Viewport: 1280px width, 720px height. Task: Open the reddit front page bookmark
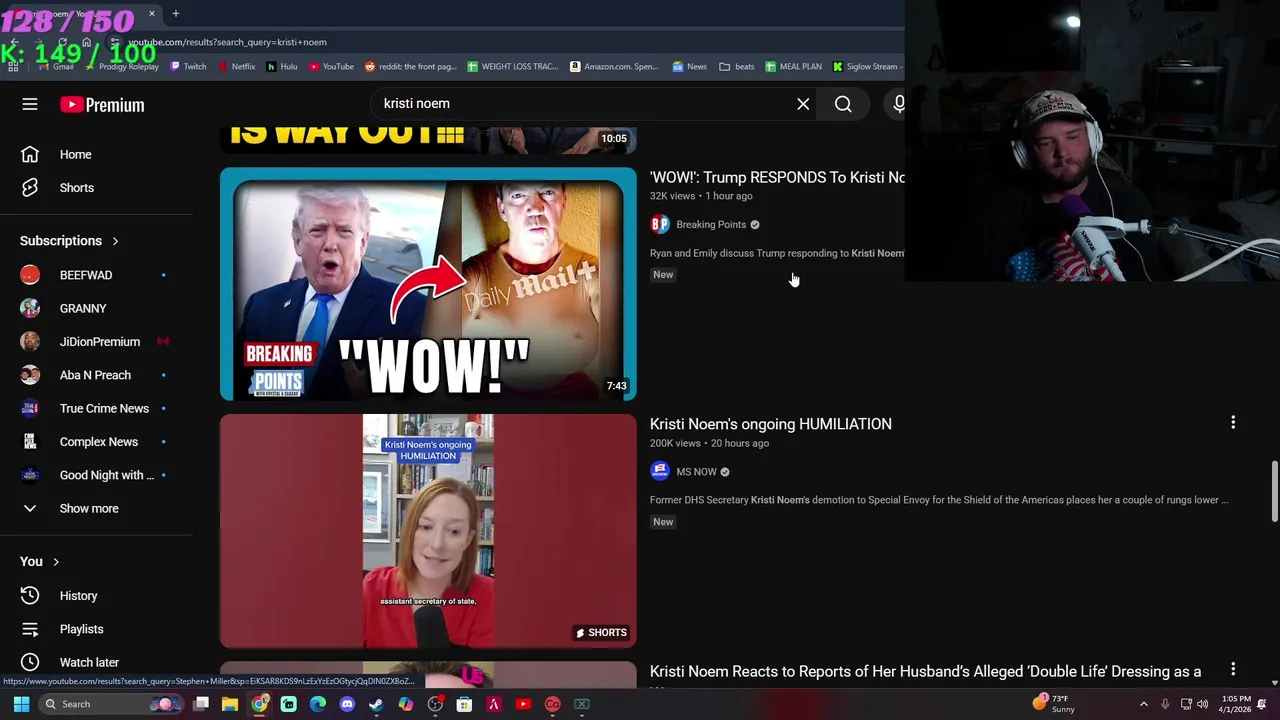point(411,67)
